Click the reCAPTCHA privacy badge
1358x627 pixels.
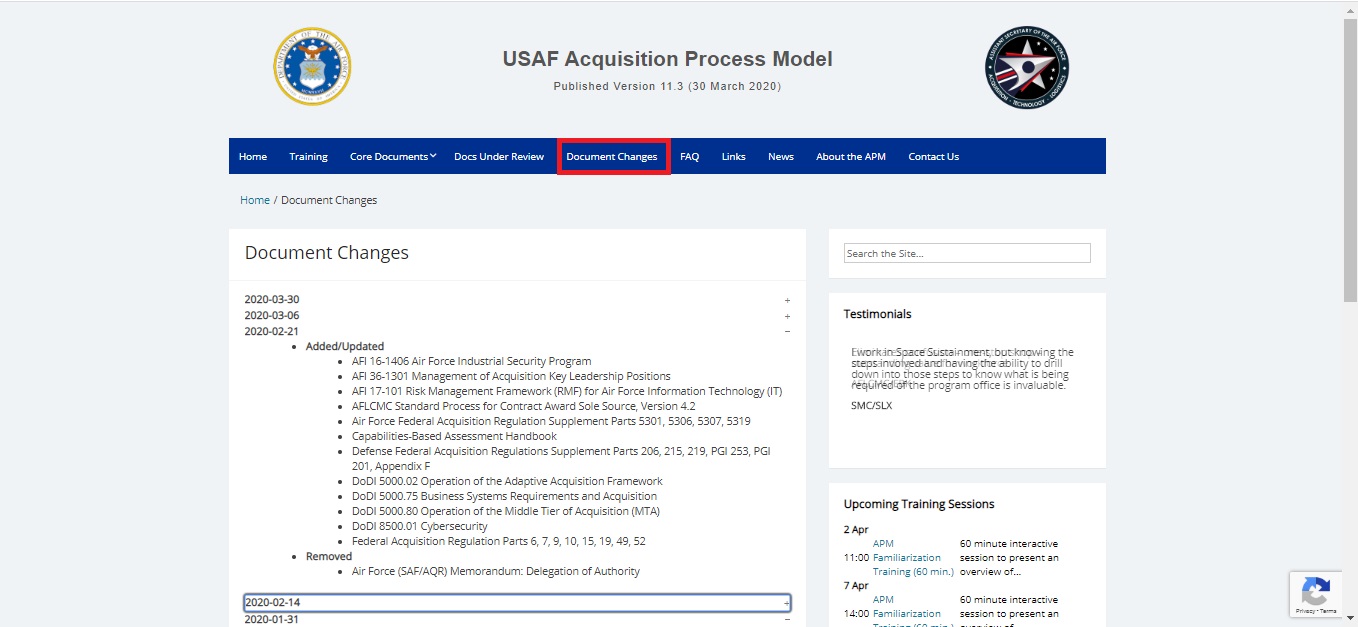pyautogui.click(x=1316, y=594)
